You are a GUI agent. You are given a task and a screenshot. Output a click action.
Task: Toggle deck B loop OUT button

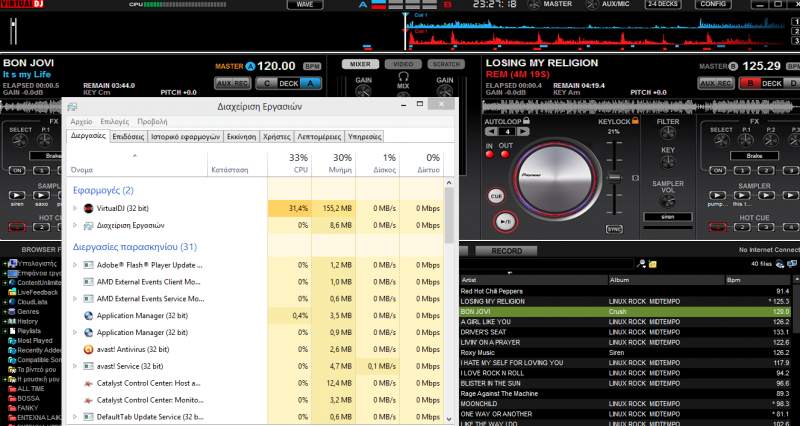pos(506,155)
